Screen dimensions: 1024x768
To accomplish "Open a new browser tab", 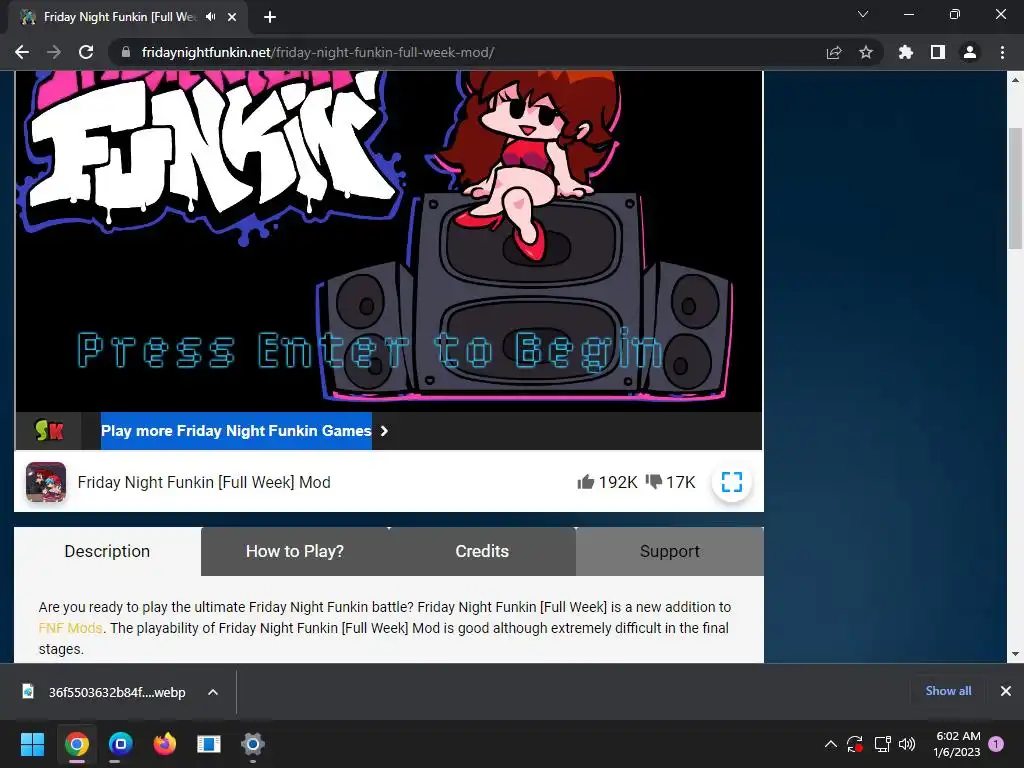I will click(270, 17).
